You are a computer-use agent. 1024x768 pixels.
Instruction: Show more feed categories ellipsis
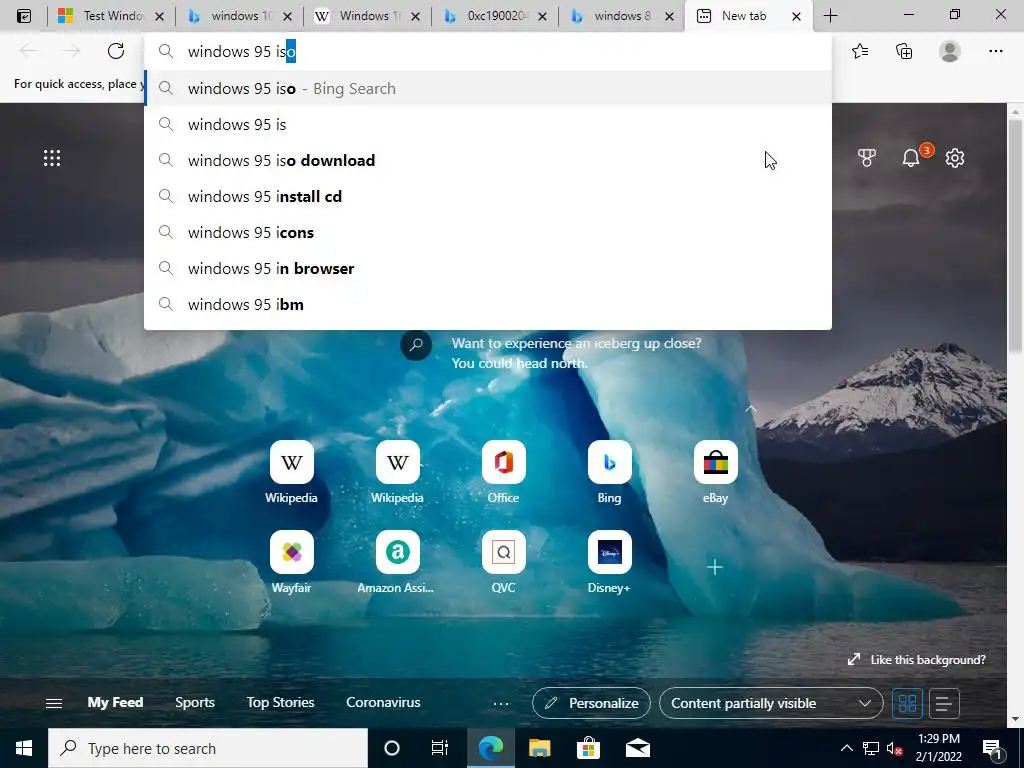coord(501,703)
